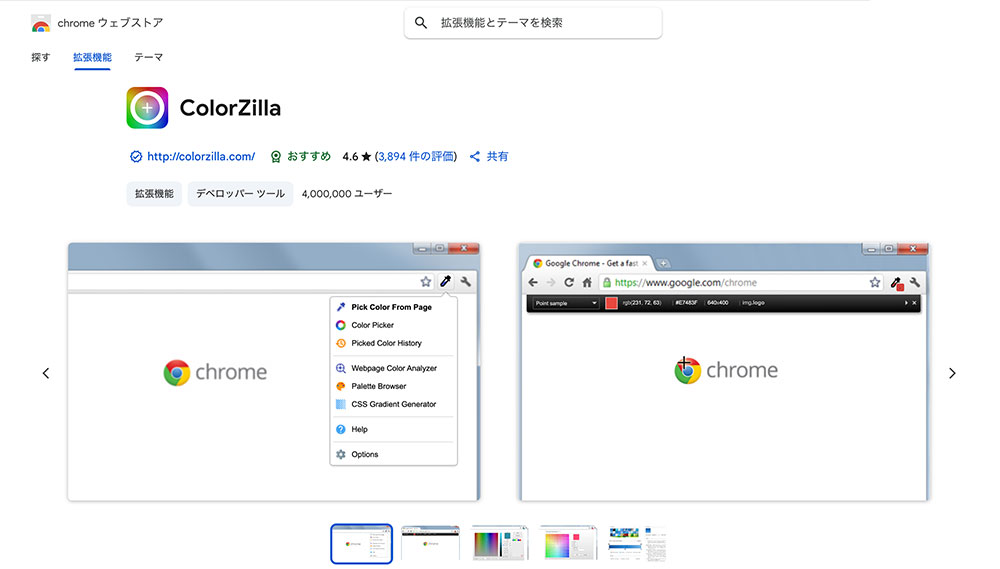
Task: Click the ColorZilla extension logo
Action: (147, 108)
